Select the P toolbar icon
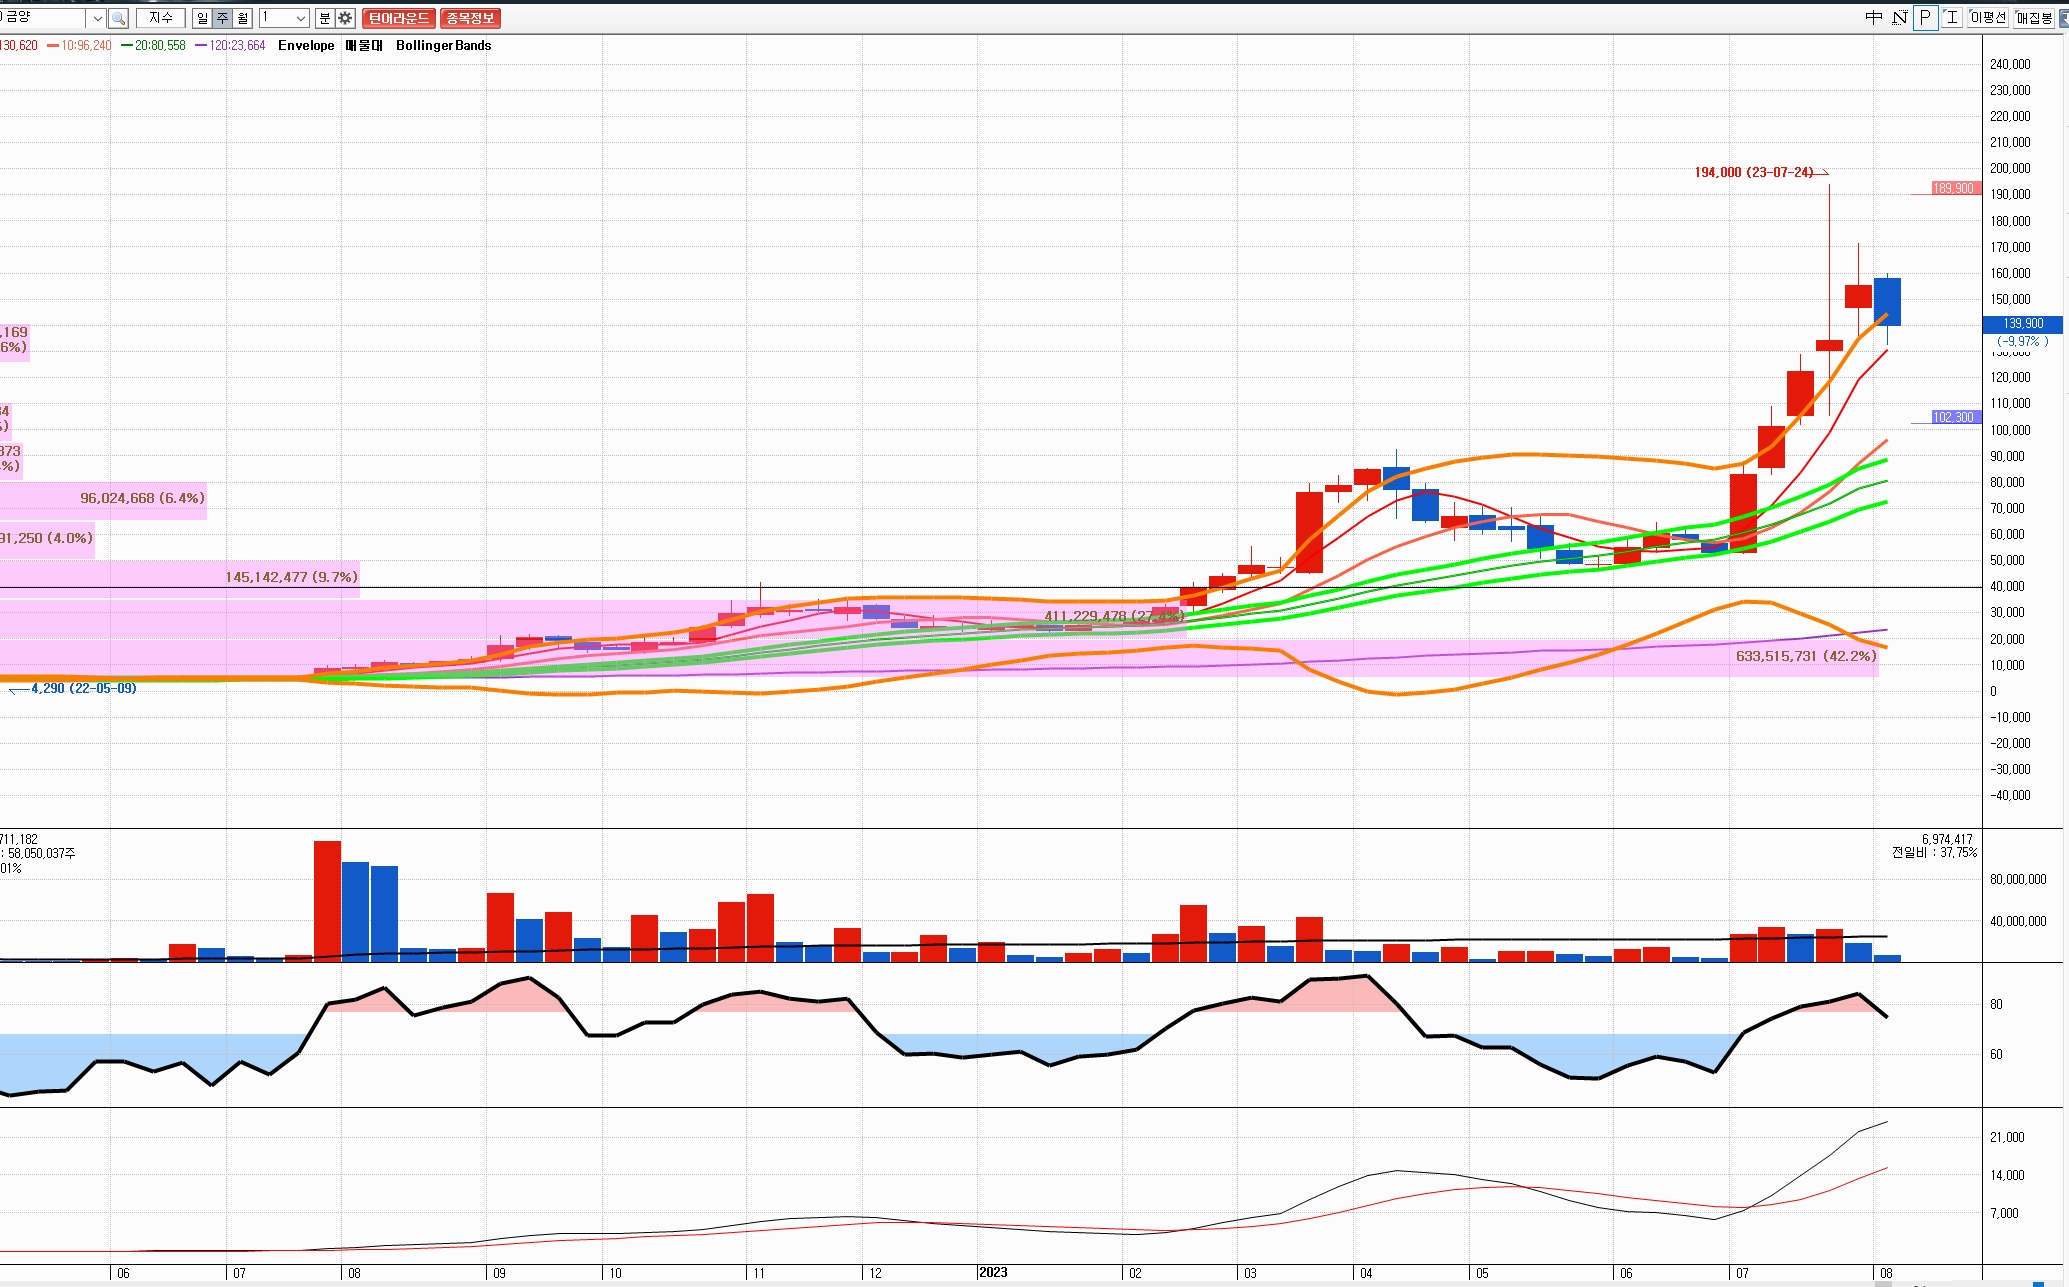The image size is (2069, 1287). pos(1925,17)
